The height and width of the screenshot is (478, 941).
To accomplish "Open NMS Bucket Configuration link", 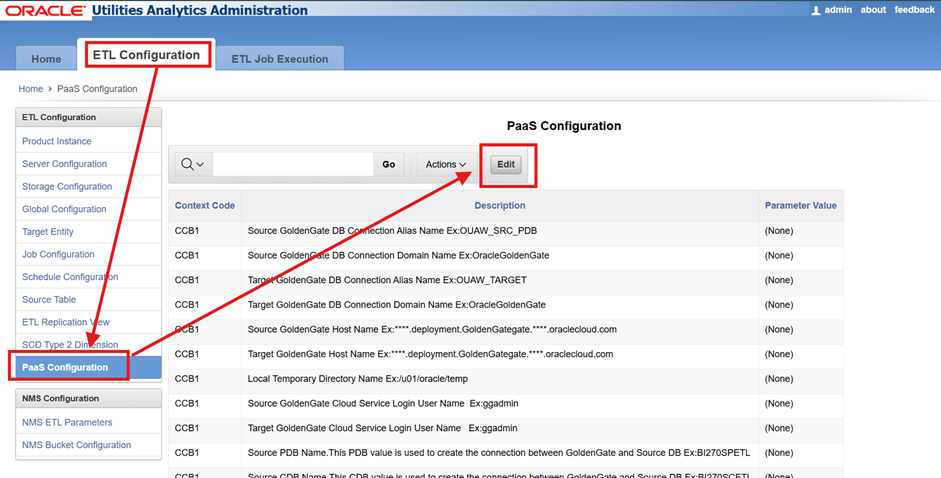I will tap(76, 445).
